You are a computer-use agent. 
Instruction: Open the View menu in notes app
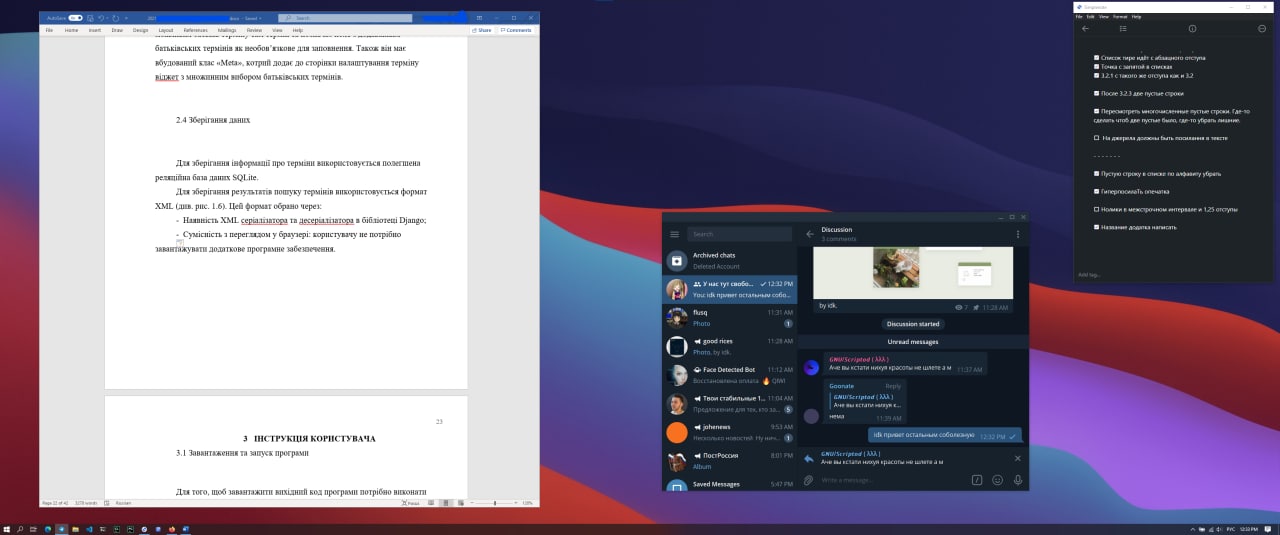click(1103, 16)
